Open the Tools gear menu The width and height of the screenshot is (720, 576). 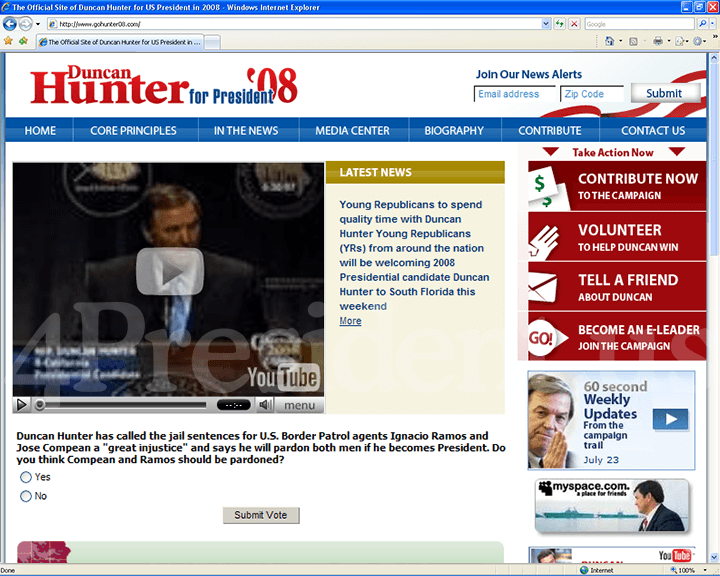click(698, 41)
